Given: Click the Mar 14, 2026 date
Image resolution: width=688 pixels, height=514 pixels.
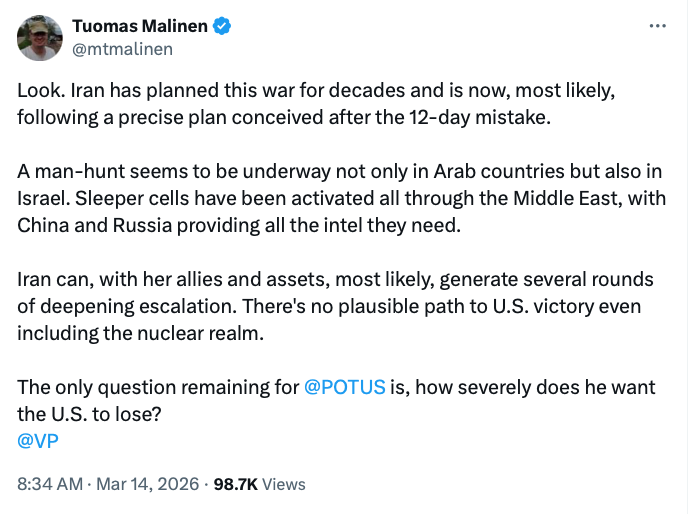Looking at the screenshot, I should tap(147, 484).
